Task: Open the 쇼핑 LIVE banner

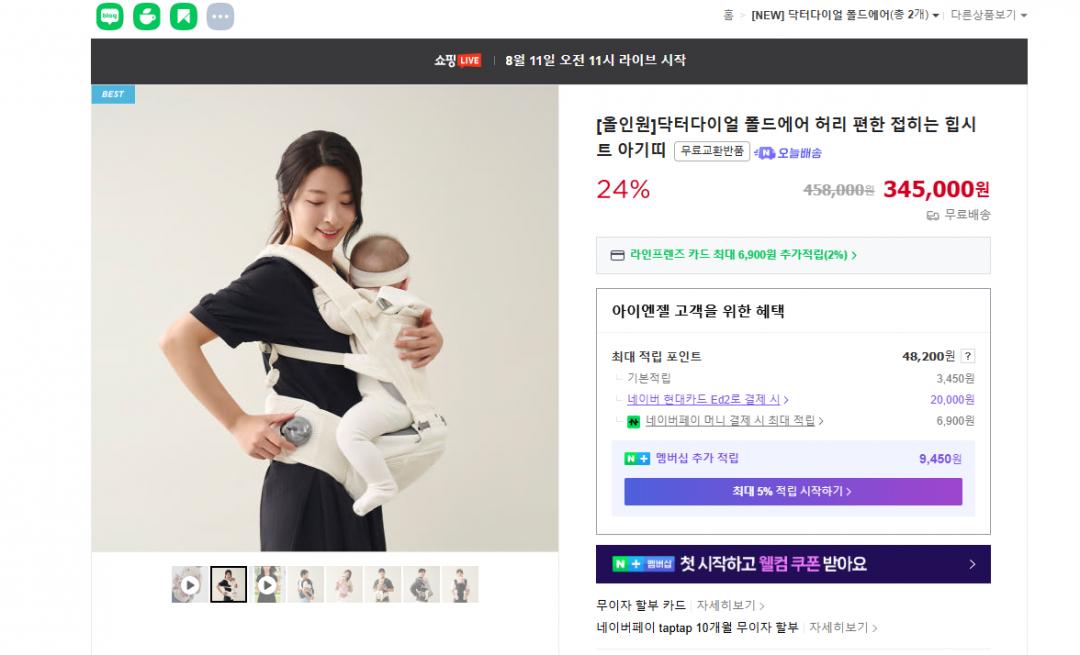Action: (559, 61)
